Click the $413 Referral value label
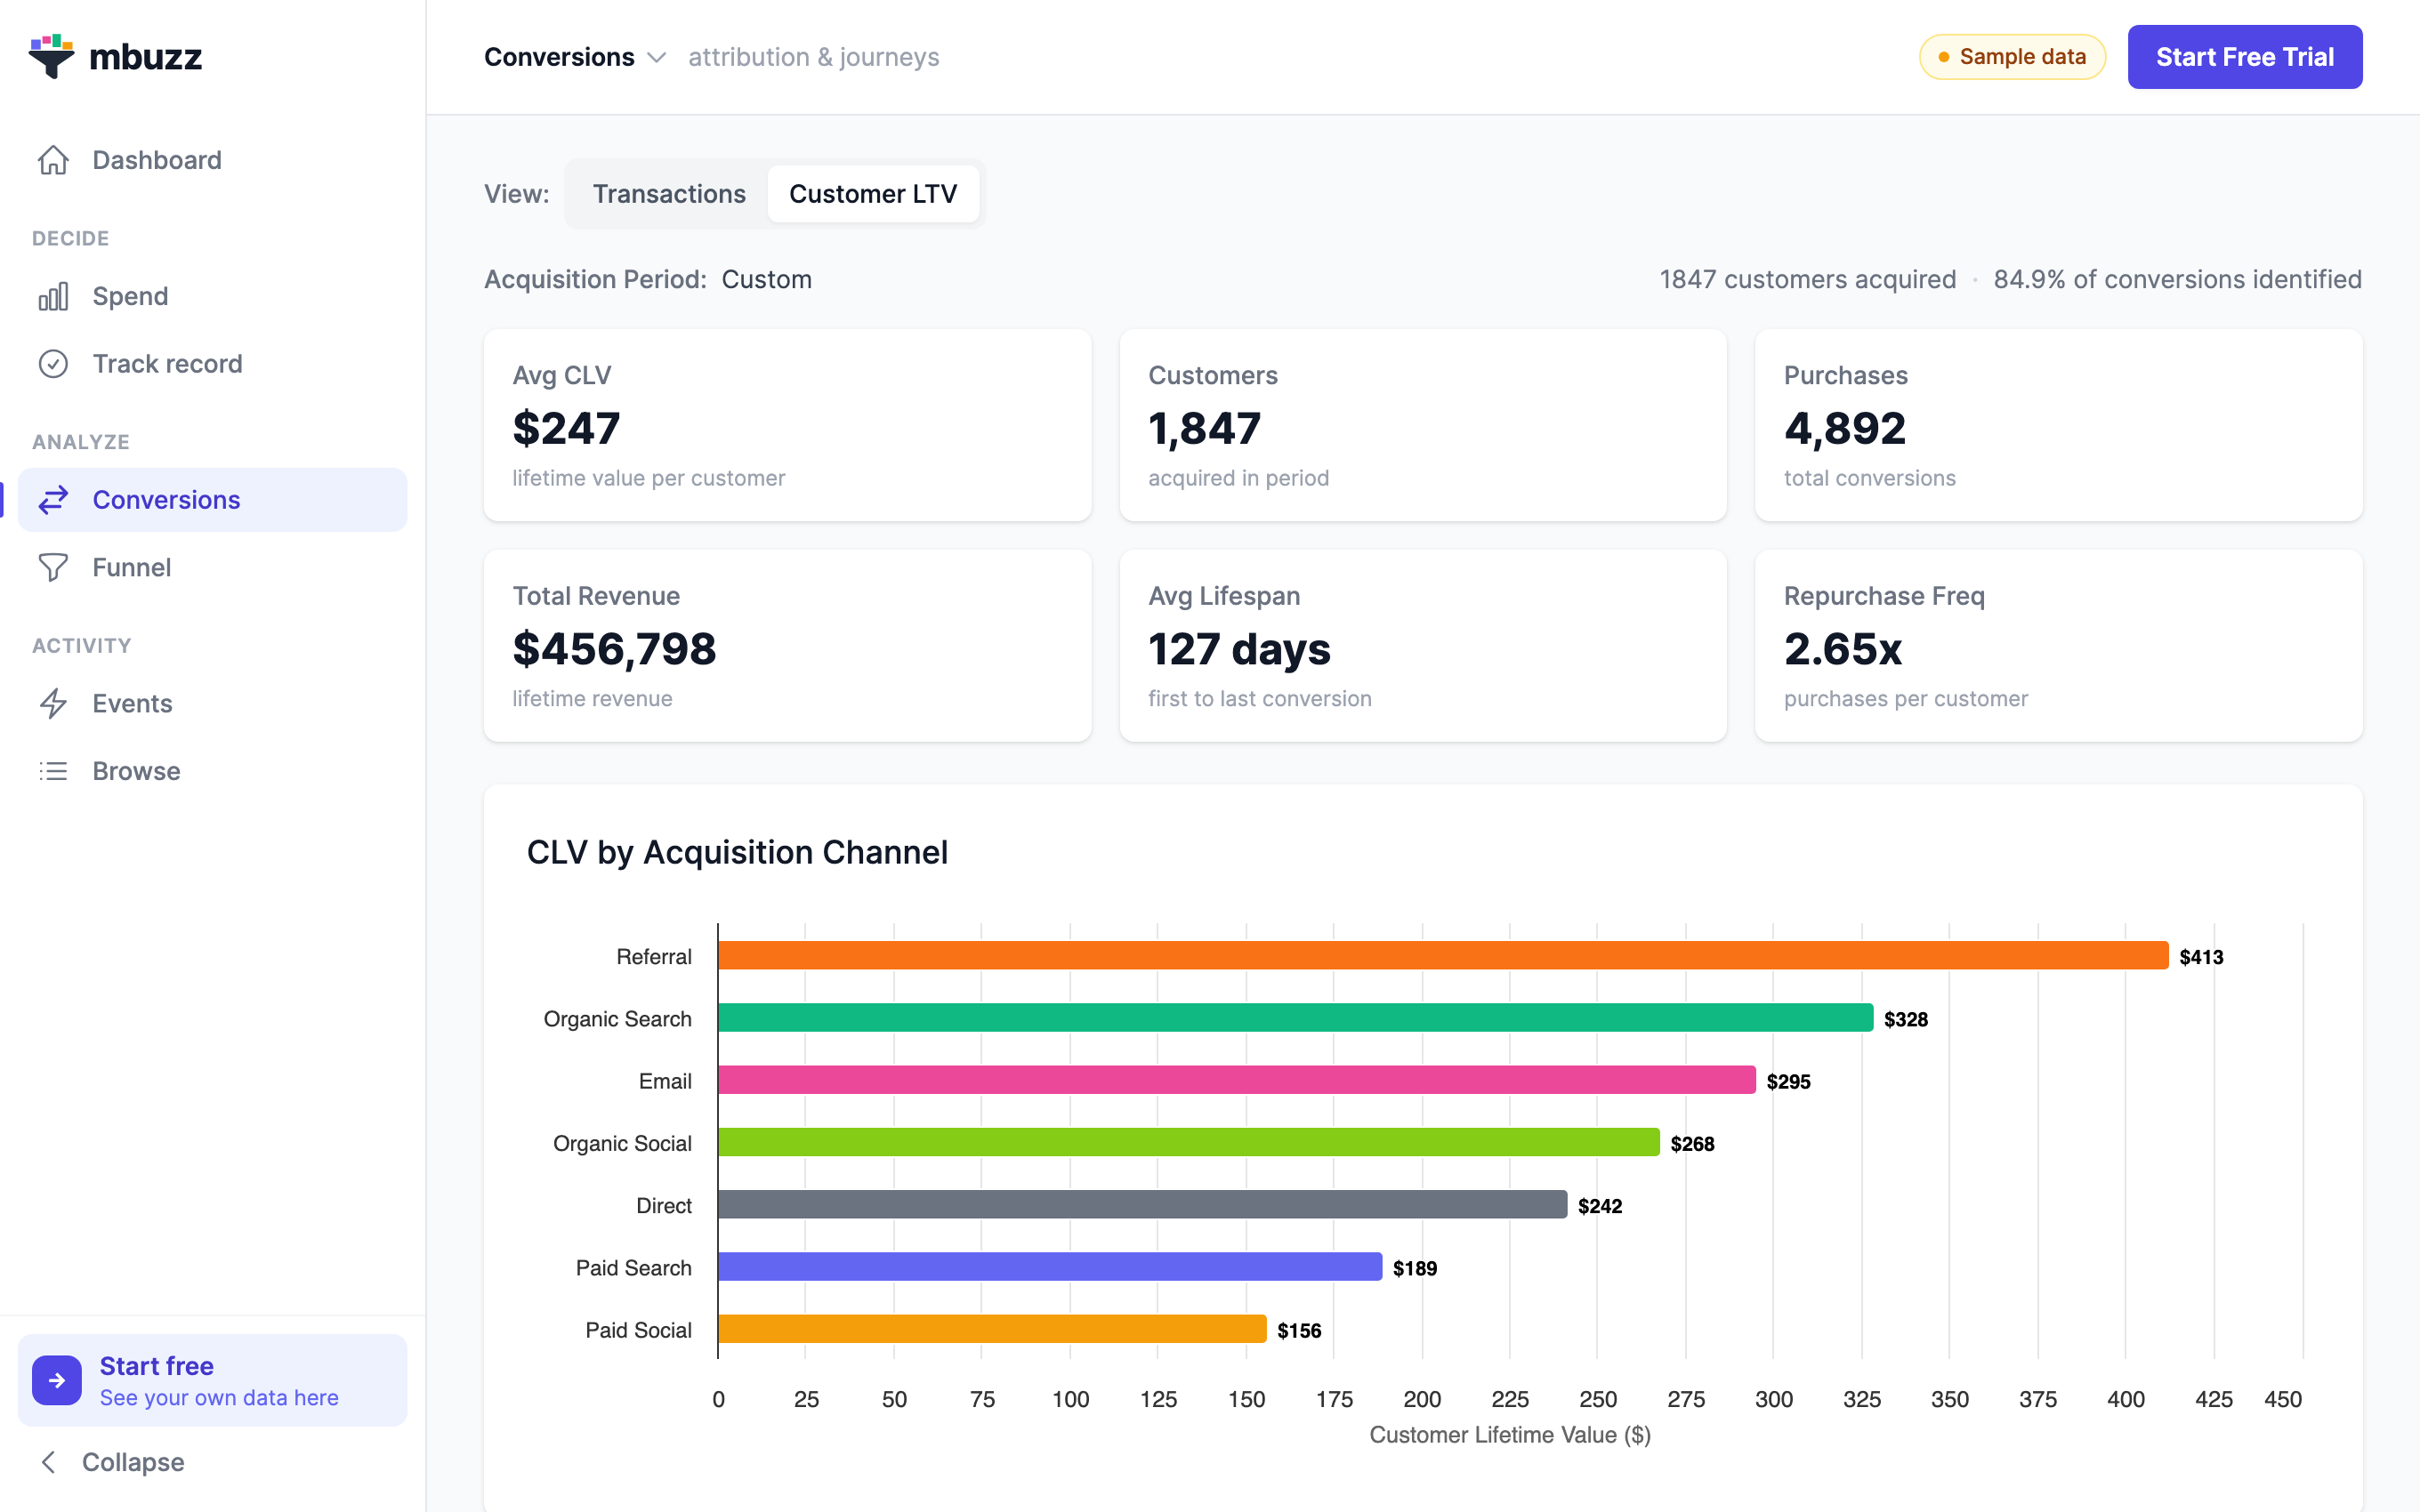The height and width of the screenshot is (1512, 2420). click(x=2202, y=957)
